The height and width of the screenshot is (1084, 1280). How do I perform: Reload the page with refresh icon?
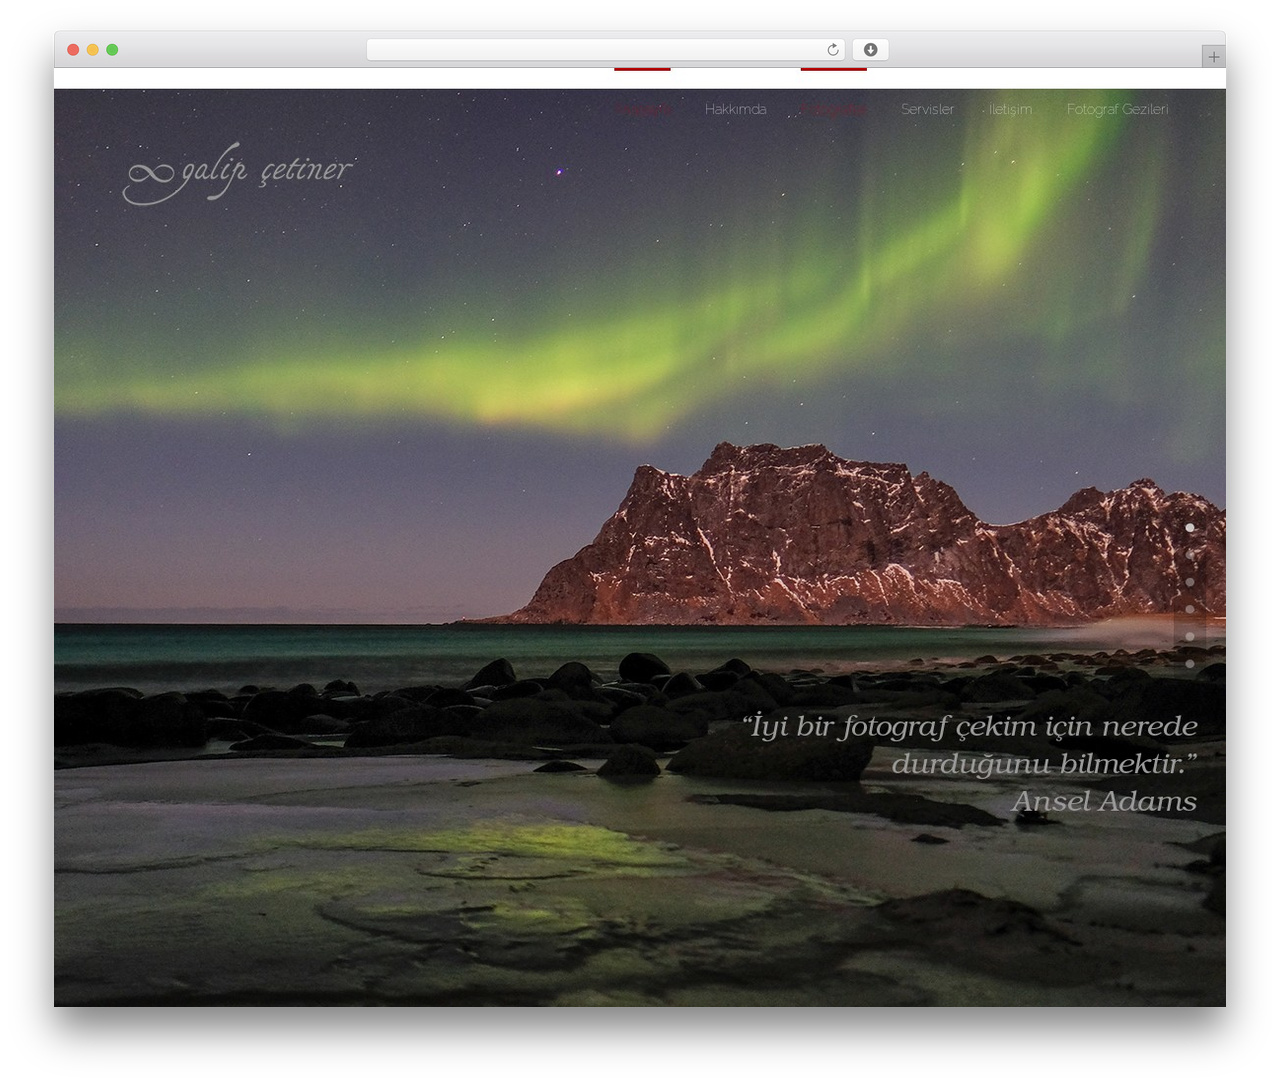(832, 50)
